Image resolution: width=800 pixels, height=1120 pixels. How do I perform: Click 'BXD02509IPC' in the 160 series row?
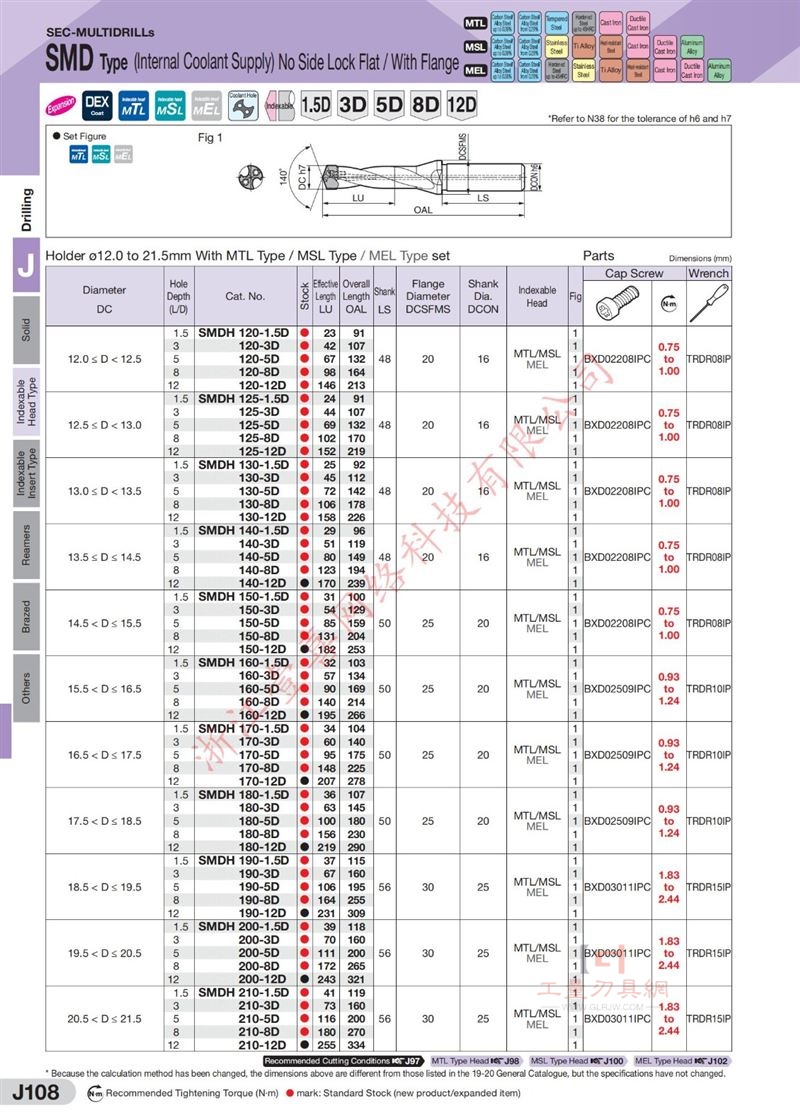point(618,689)
